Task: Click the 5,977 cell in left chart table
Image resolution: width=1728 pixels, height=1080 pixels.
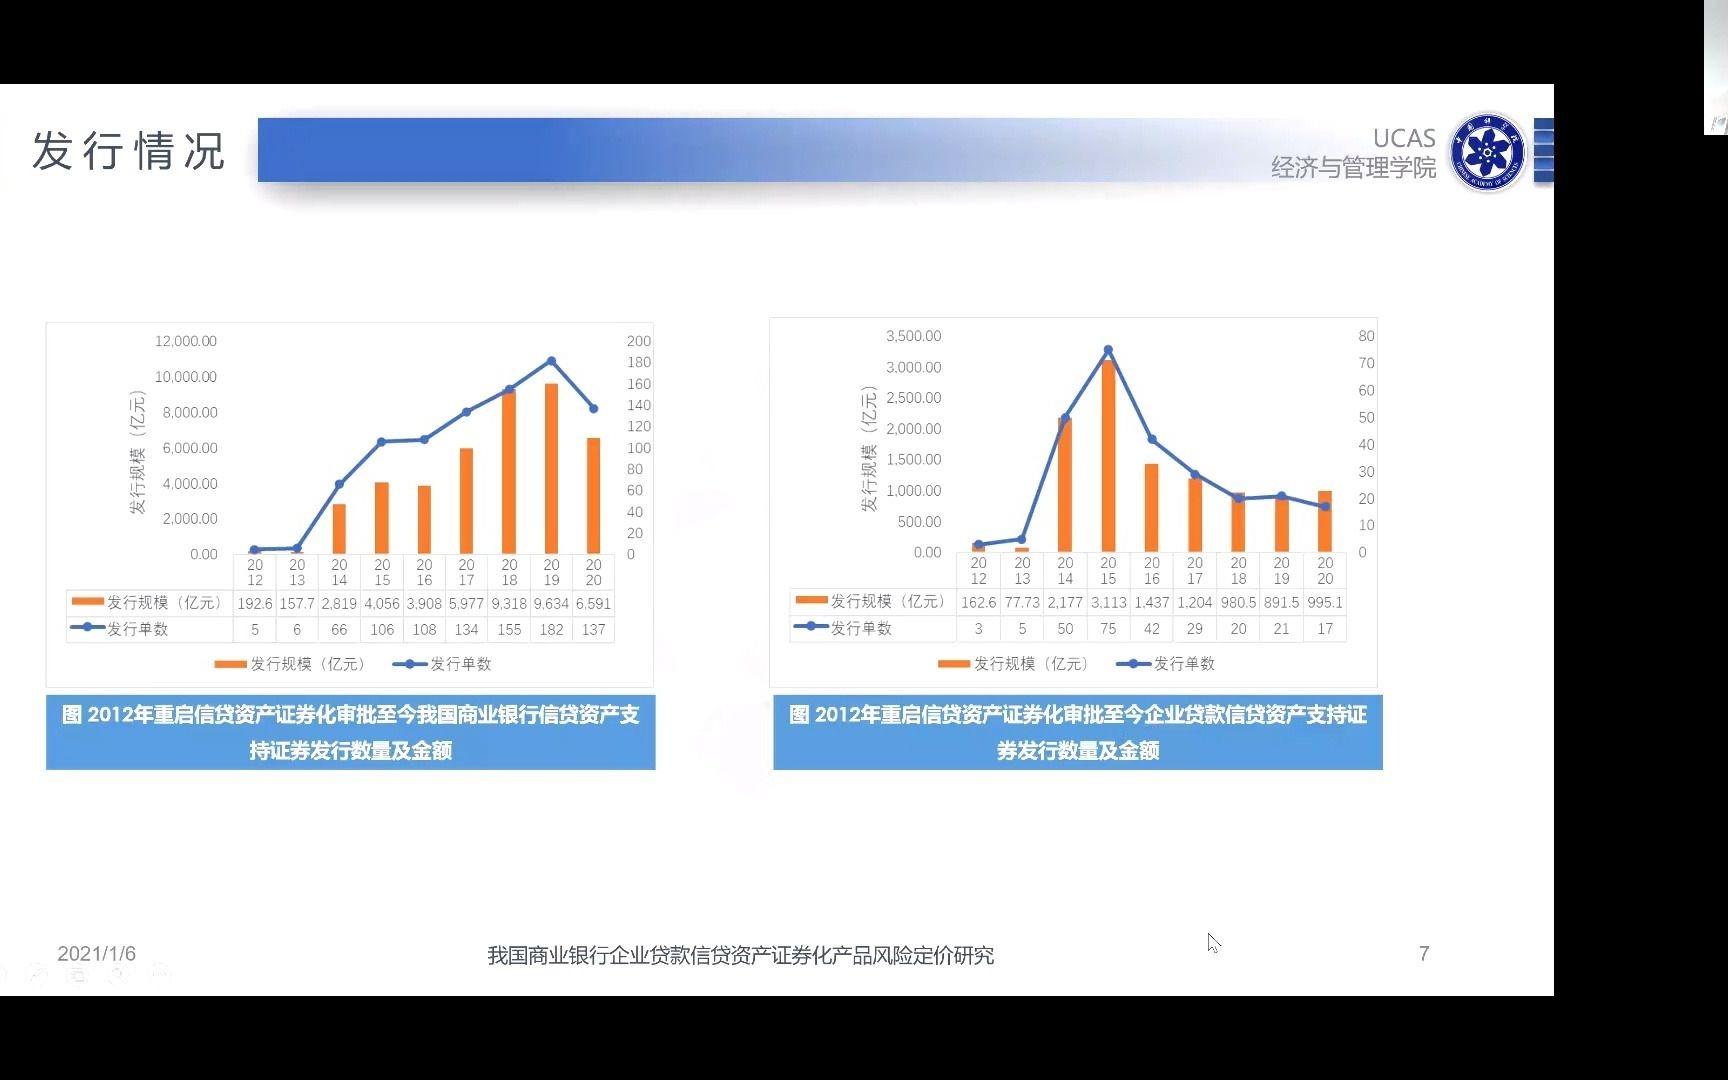Action: (466, 603)
